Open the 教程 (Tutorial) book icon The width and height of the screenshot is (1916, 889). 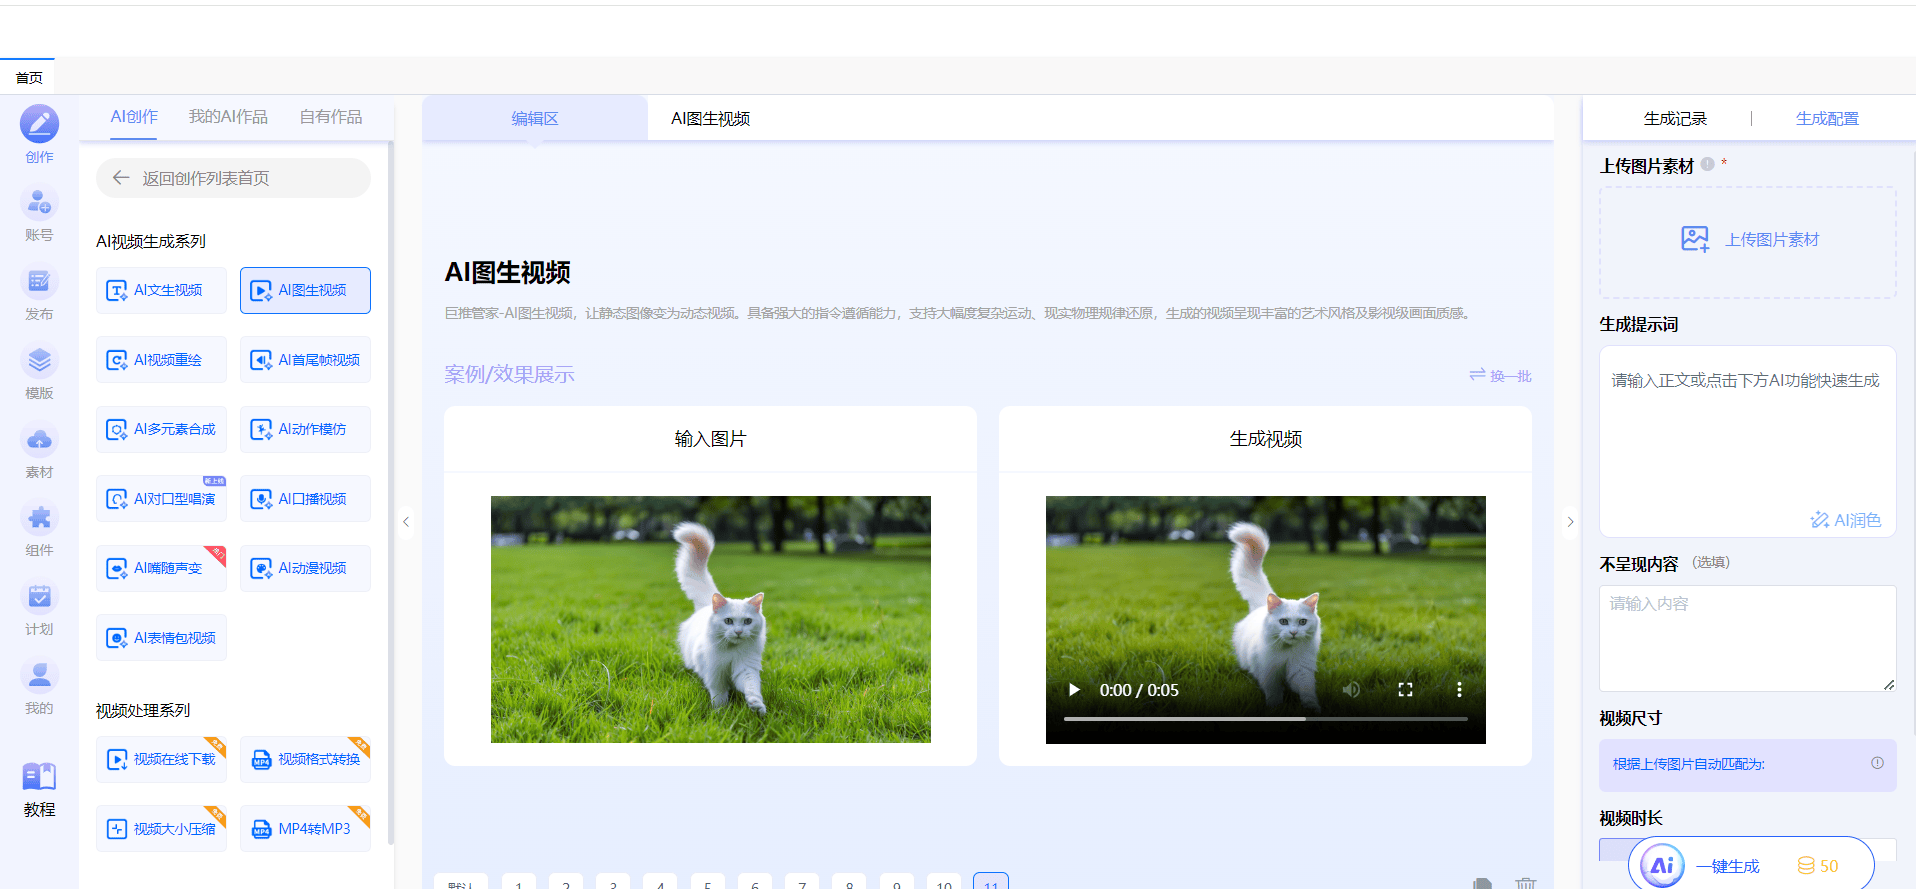pos(39,777)
